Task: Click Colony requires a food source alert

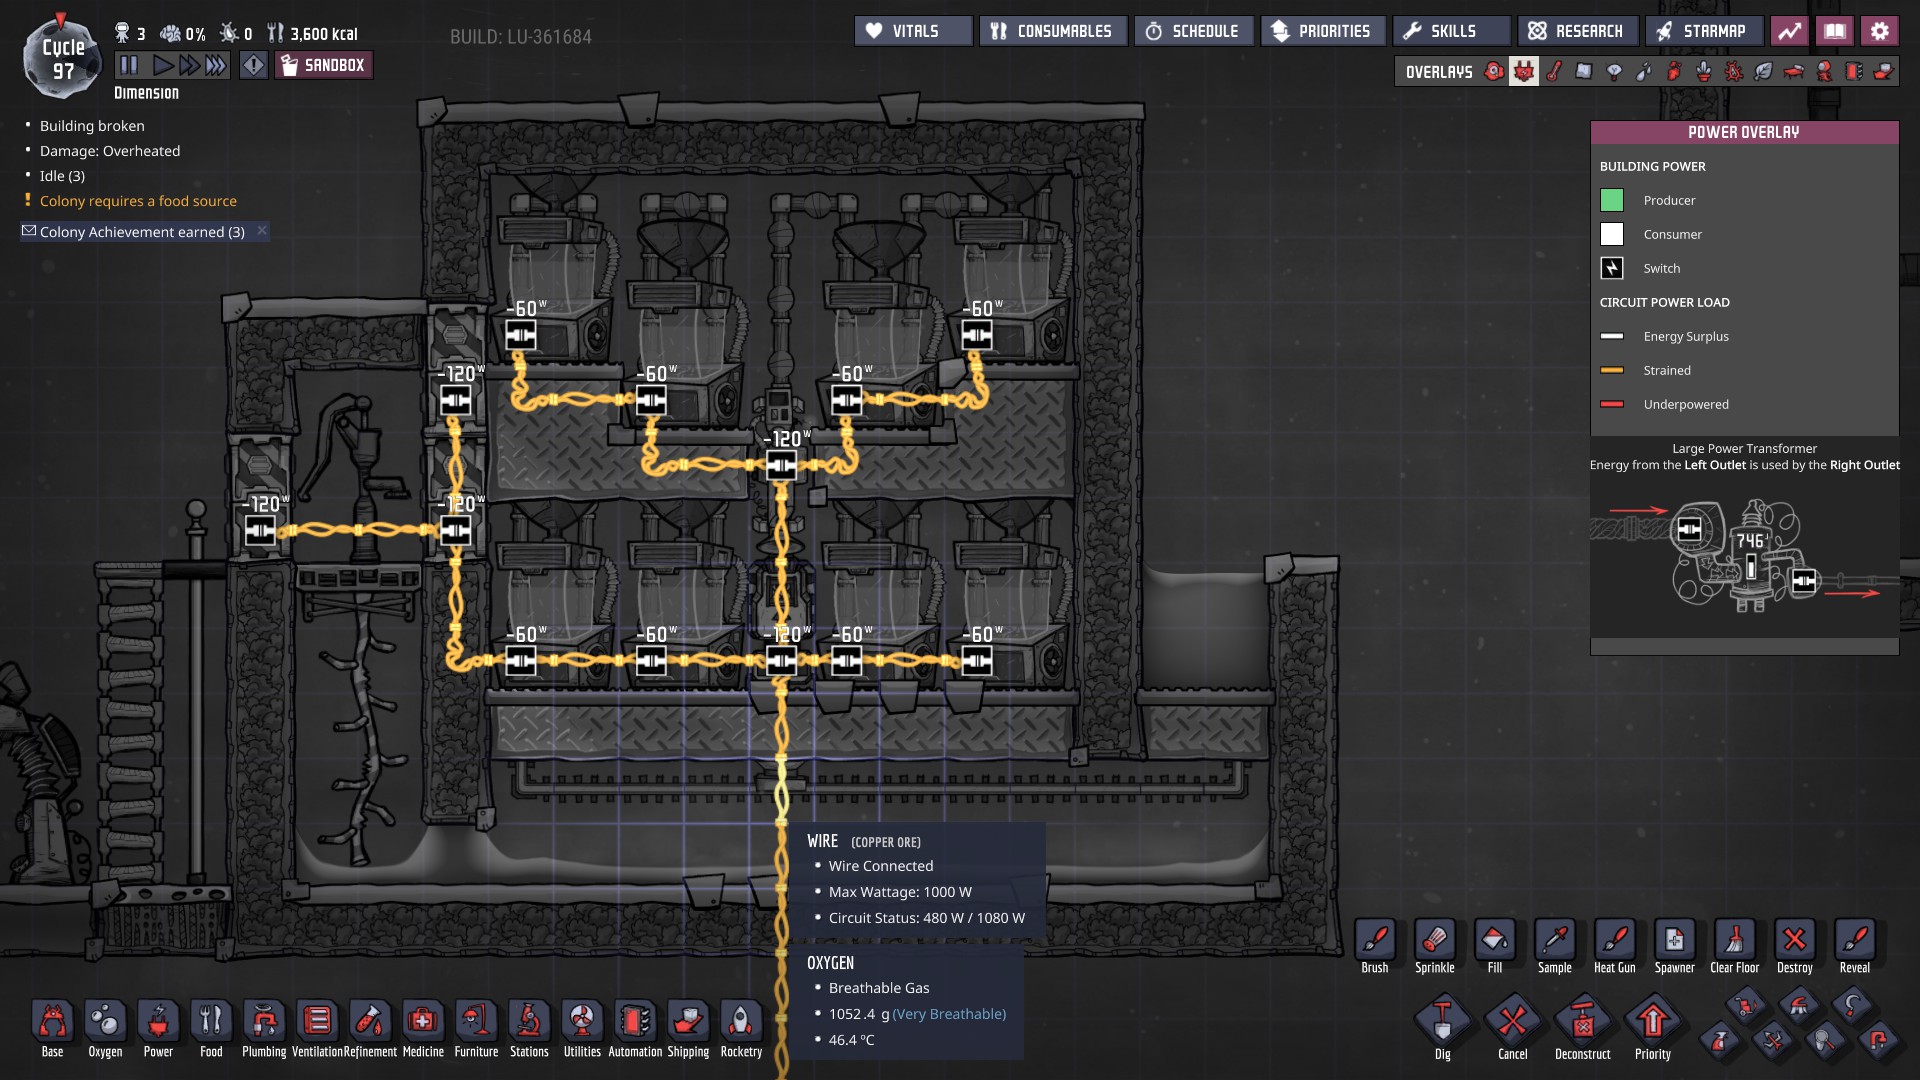Action: (138, 201)
